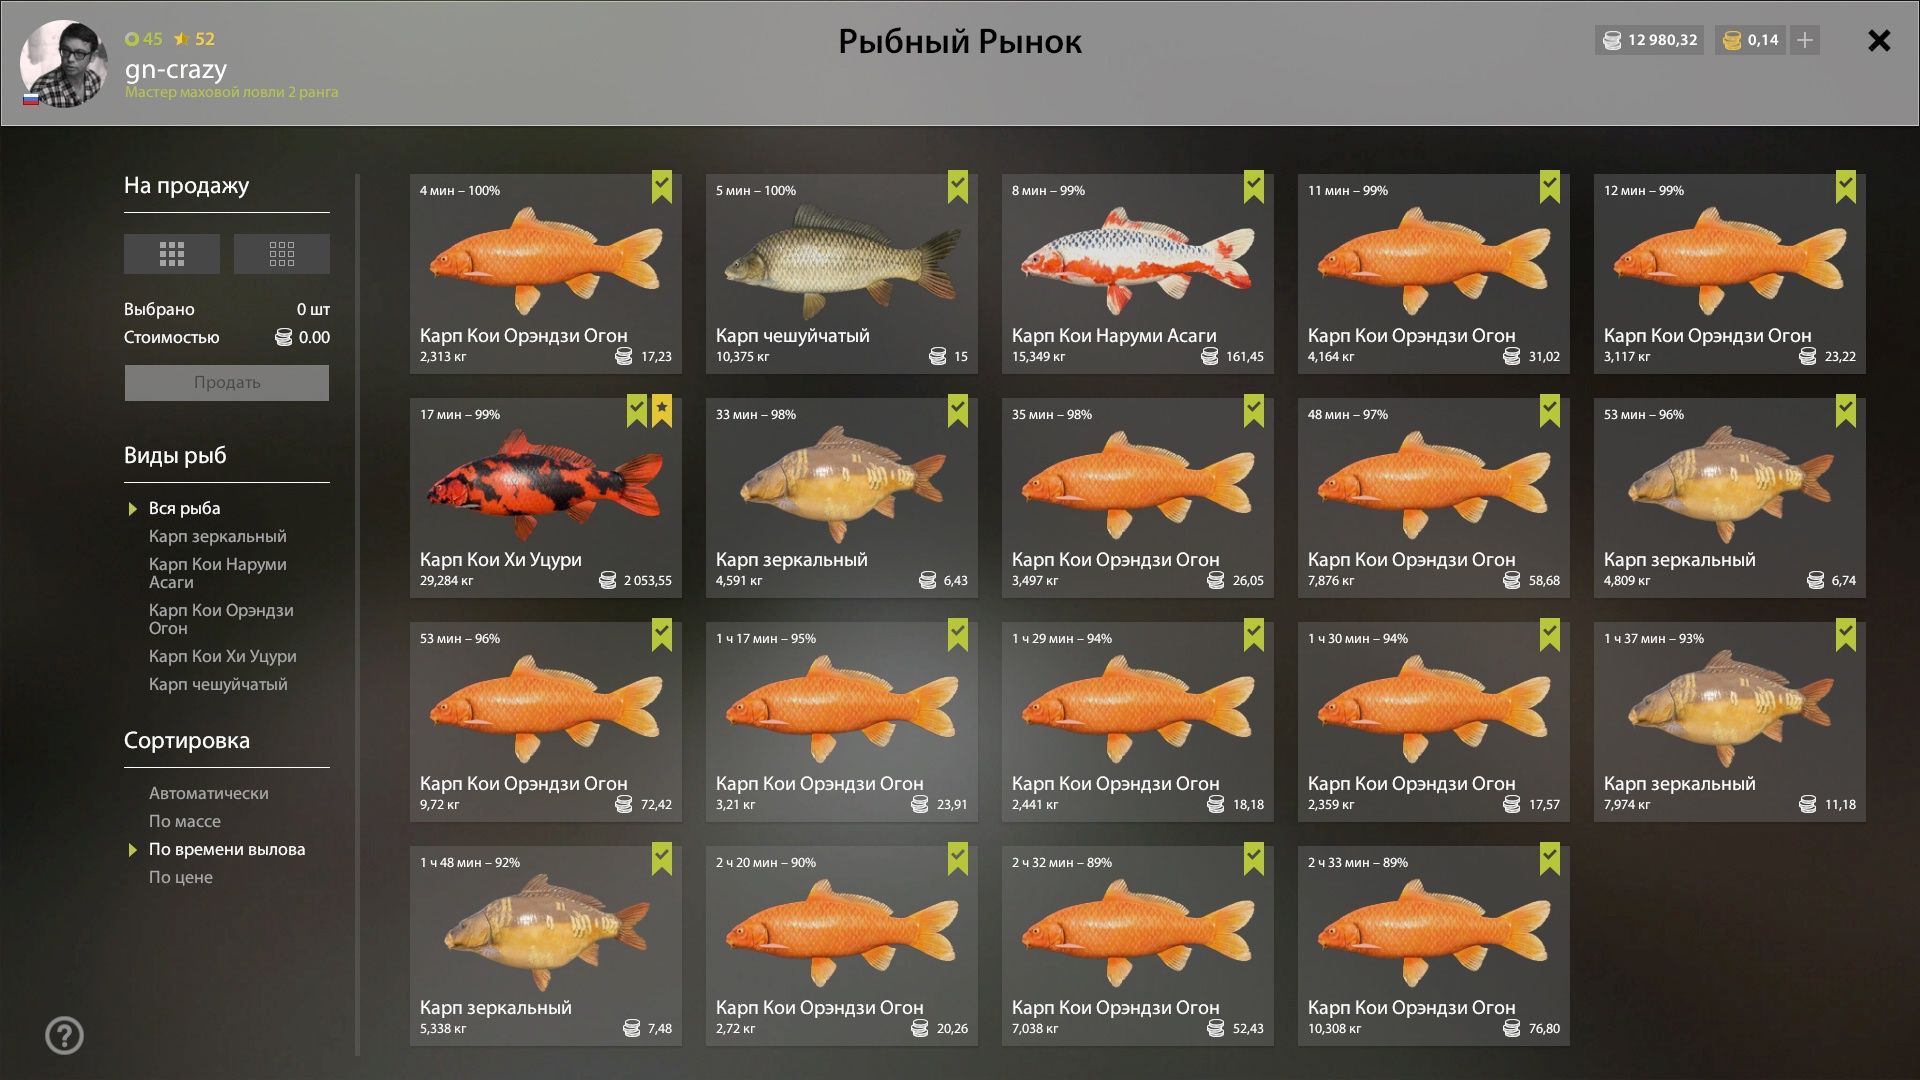Toggle the green flag on Карп Кои Наруми Асаги
The image size is (1920, 1080).
pyautogui.click(x=1254, y=186)
